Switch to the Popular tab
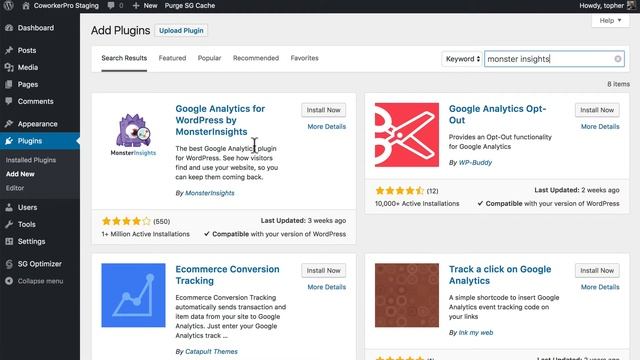 (209, 58)
